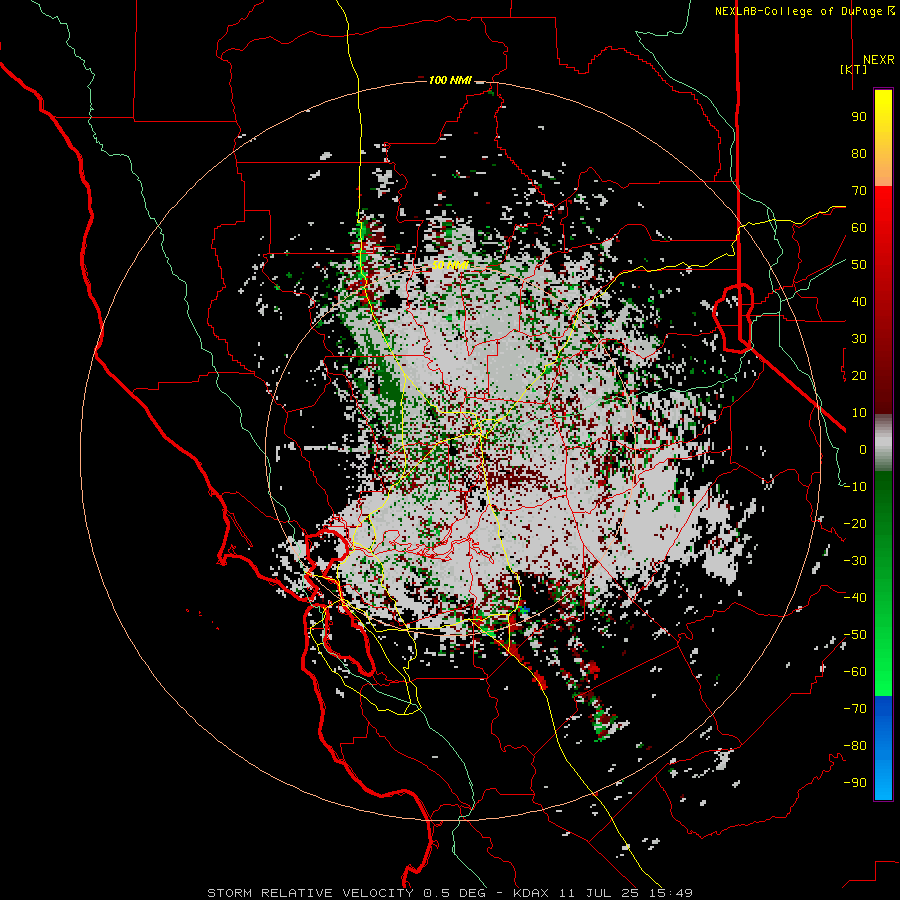Click the 60 value on velocity scale
Viewport: 900px width, 900px height.
pos(859,227)
